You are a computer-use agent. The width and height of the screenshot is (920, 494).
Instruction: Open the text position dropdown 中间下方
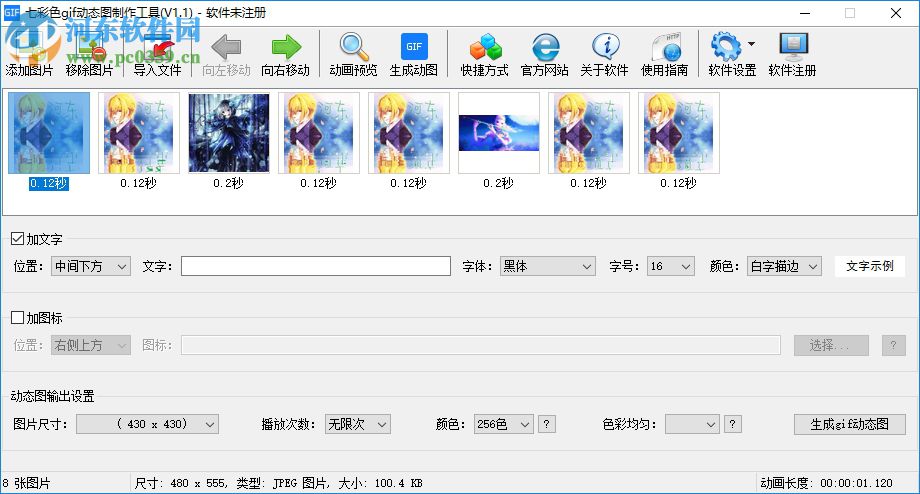[x=91, y=266]
